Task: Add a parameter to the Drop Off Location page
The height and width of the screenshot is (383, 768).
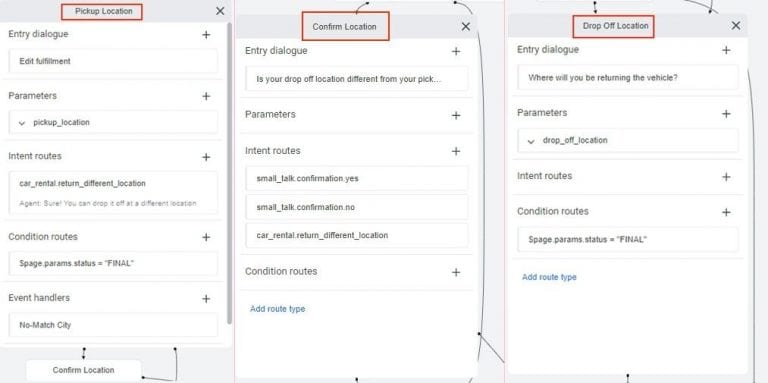Action: pyautogui.click(x=726, y=114)
